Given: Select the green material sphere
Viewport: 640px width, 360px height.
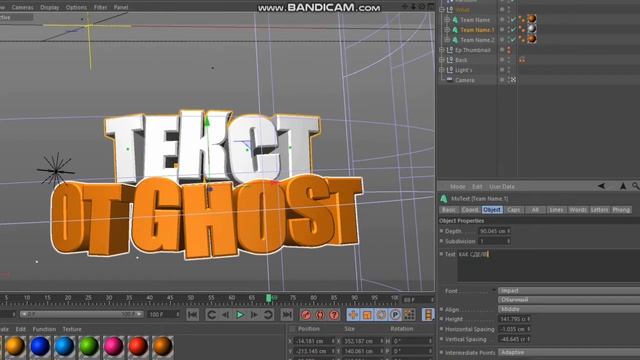Looking at the screenshot, I should [x=89, y=346].
